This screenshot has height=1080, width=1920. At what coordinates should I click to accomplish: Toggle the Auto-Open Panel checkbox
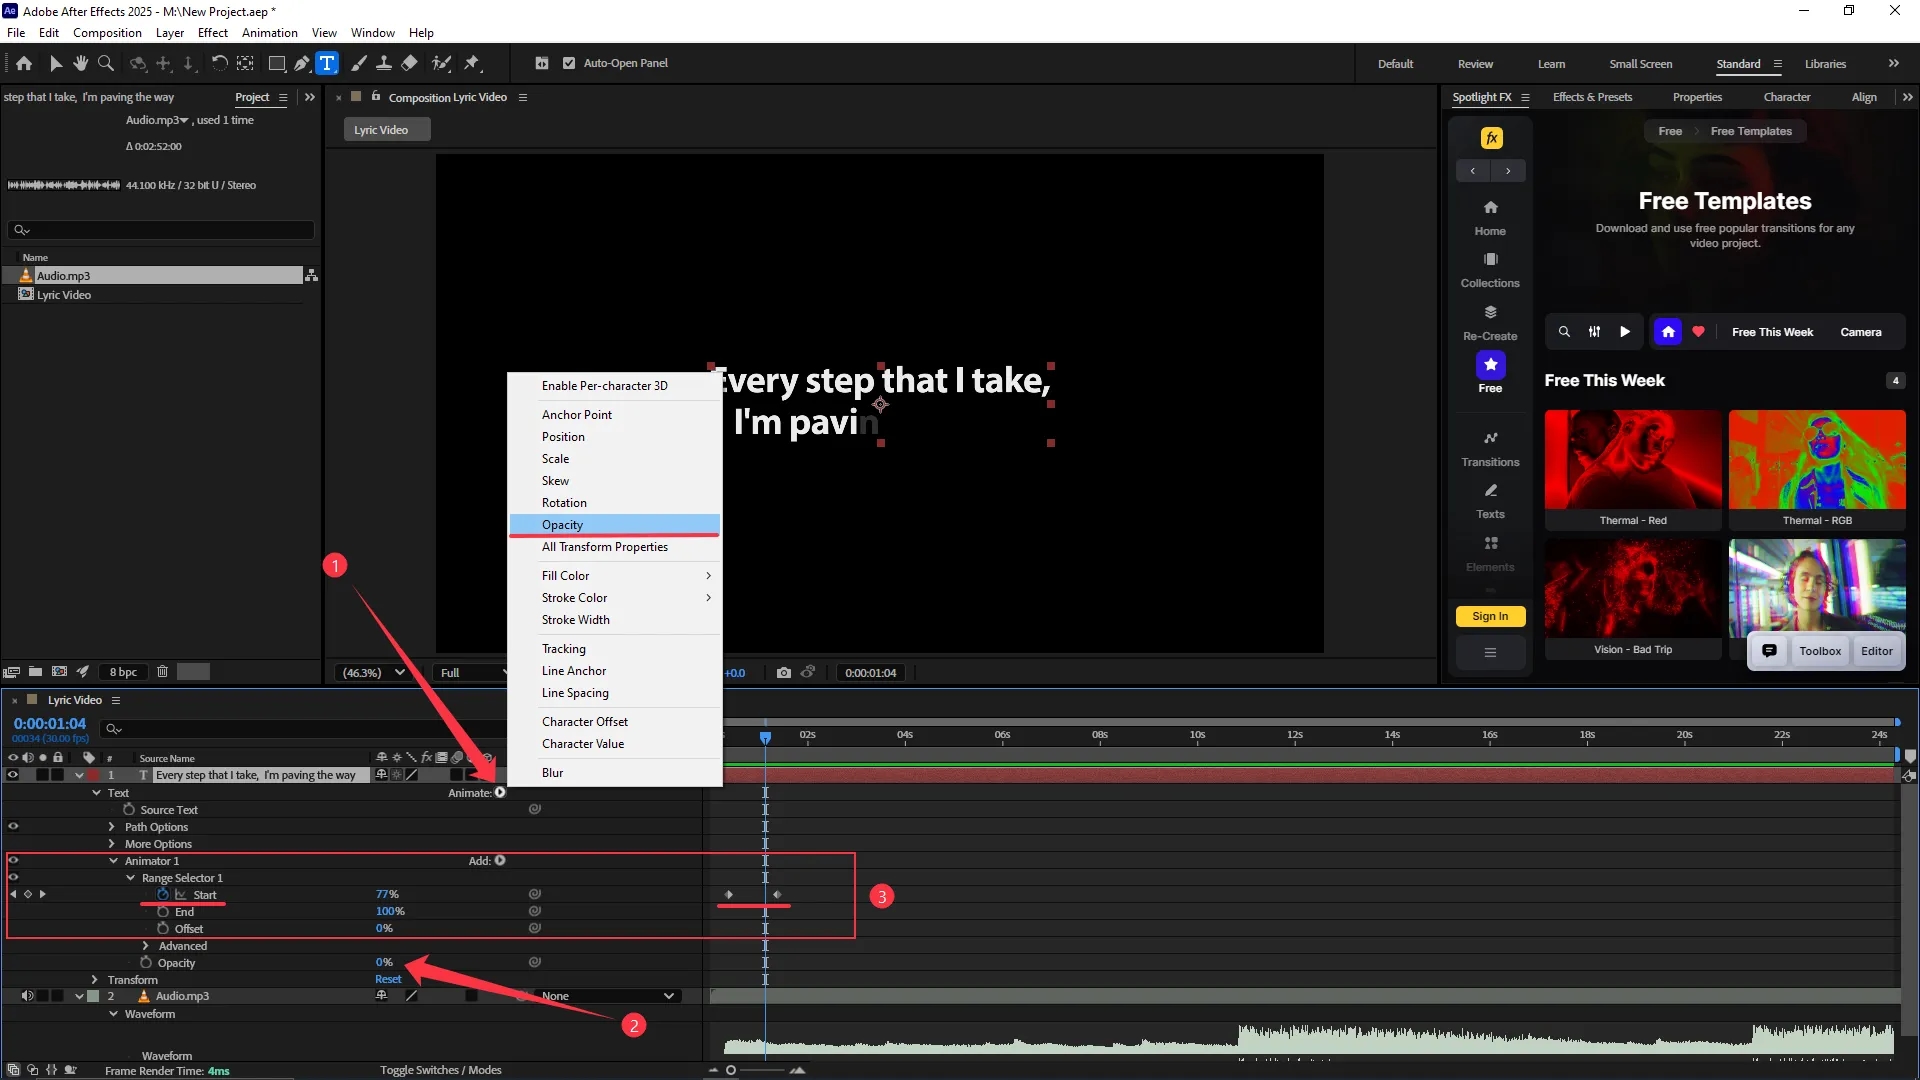pyautogui.click(x=569, y=63)
